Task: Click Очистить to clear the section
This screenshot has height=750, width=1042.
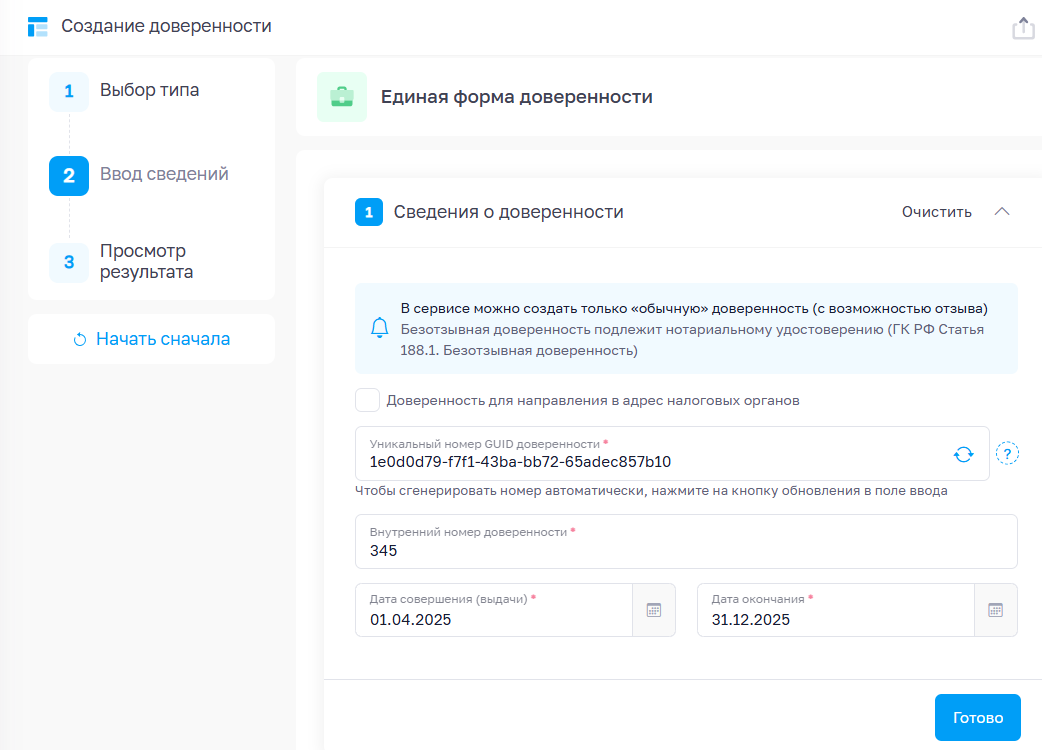Action: (936, 212)
